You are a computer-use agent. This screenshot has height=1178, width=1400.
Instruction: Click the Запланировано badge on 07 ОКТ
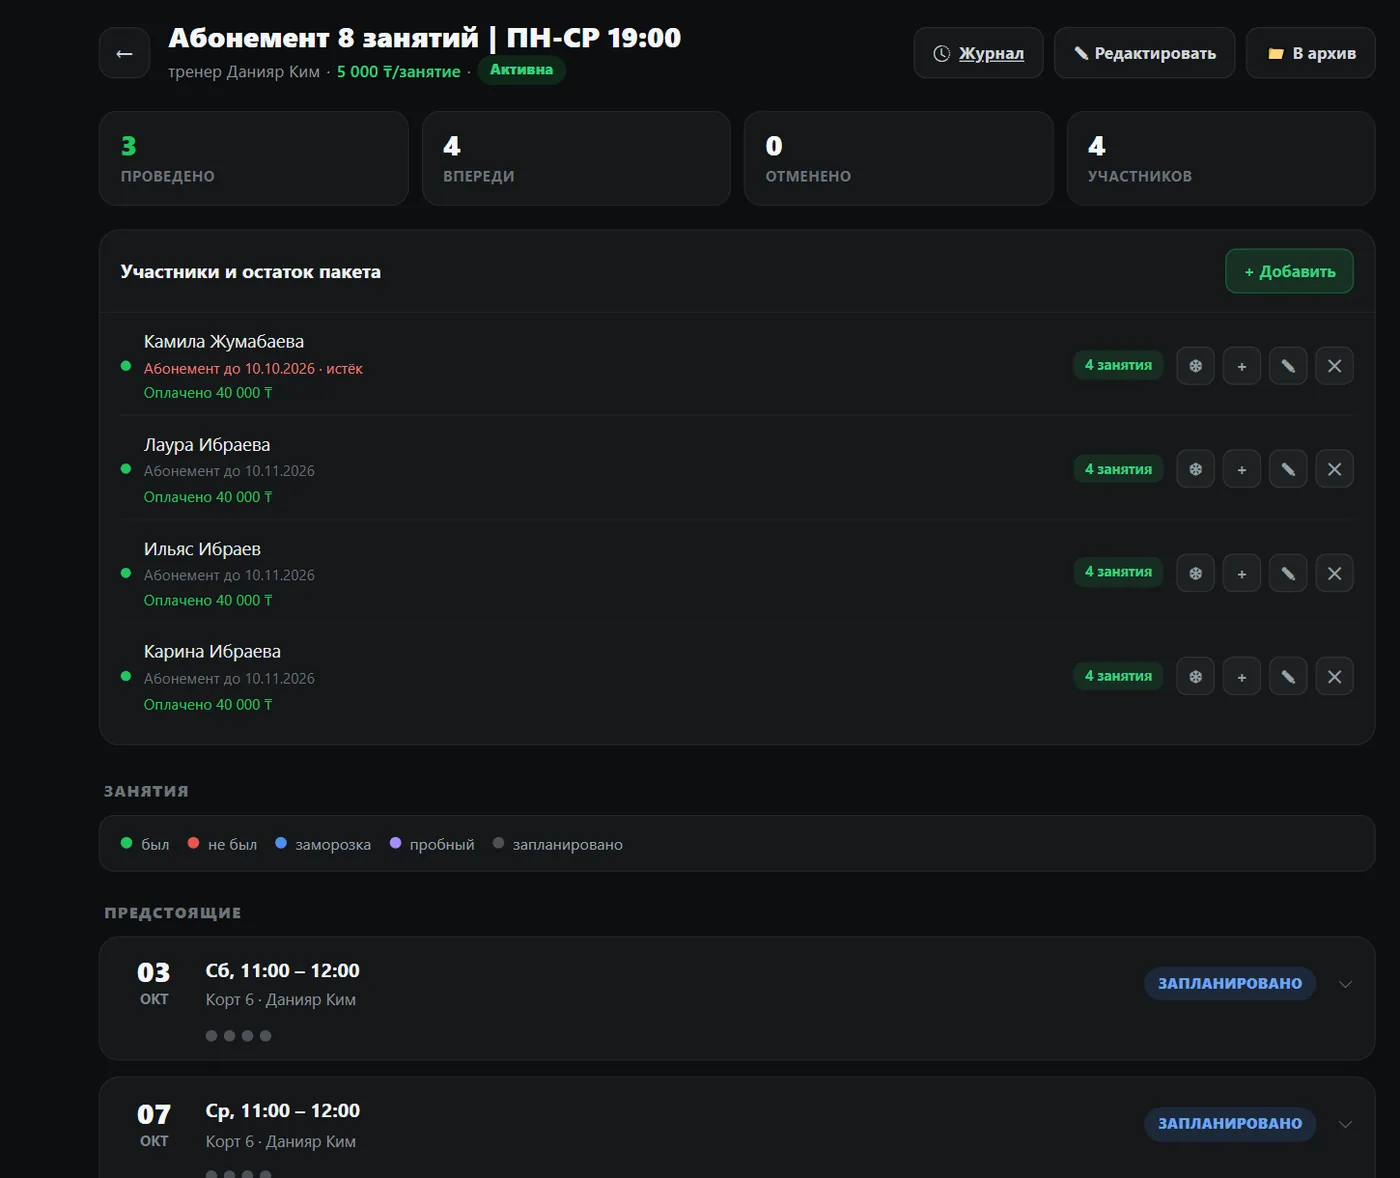(1230, 1124)
